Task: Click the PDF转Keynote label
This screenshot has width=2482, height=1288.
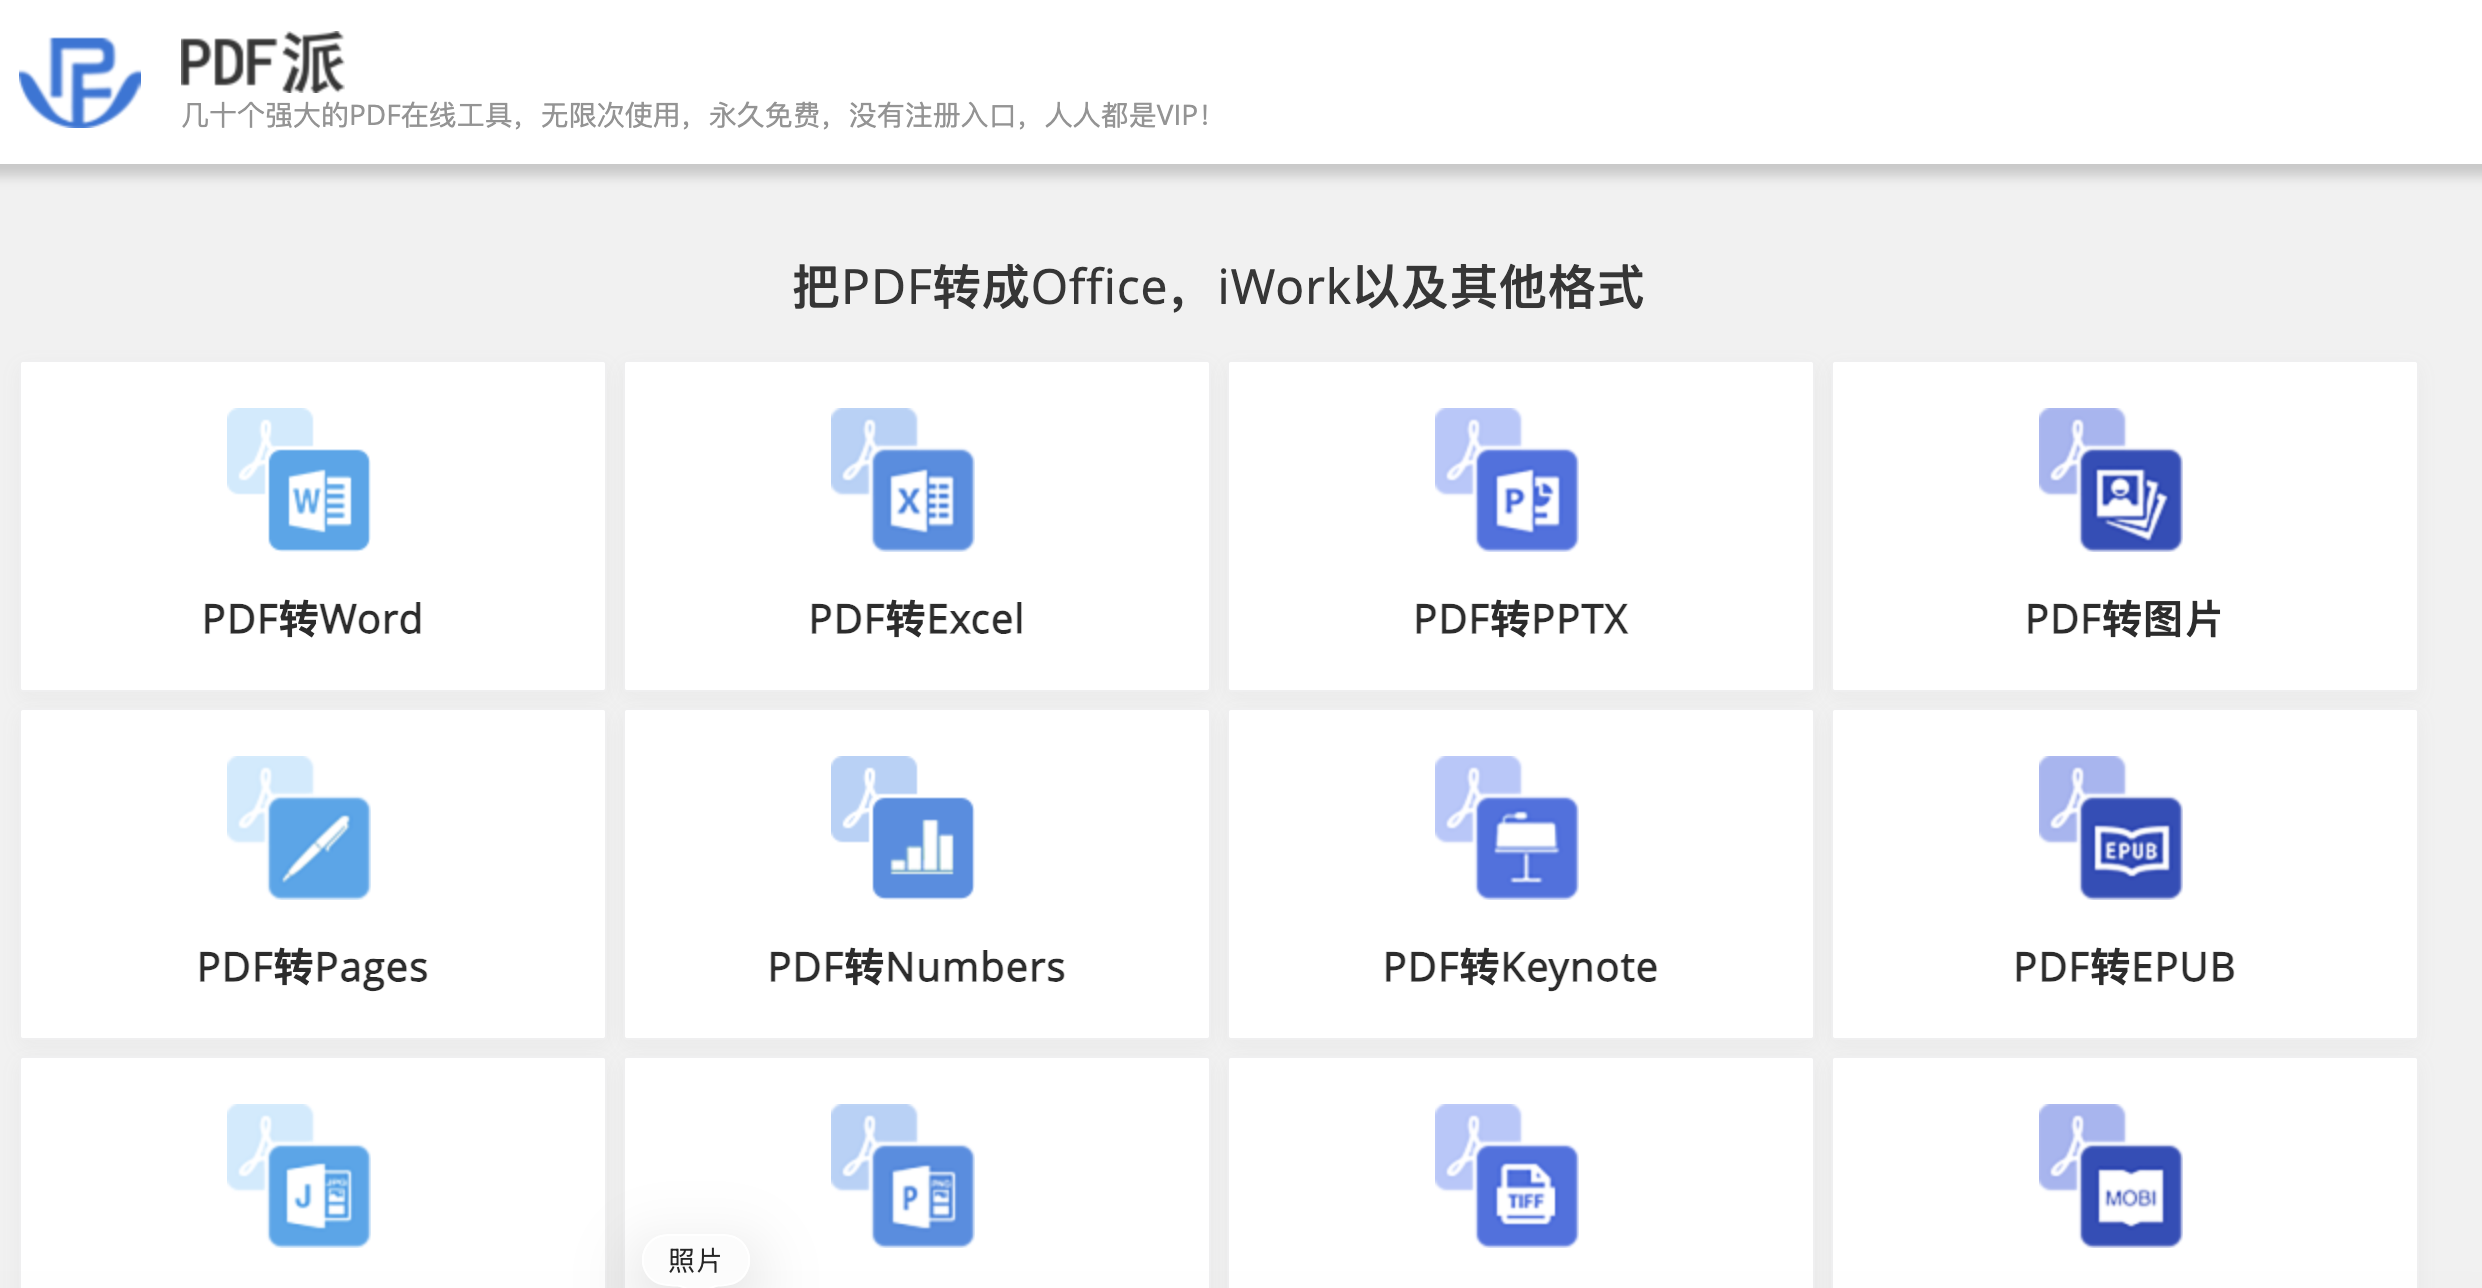Action: [1520, 967]
